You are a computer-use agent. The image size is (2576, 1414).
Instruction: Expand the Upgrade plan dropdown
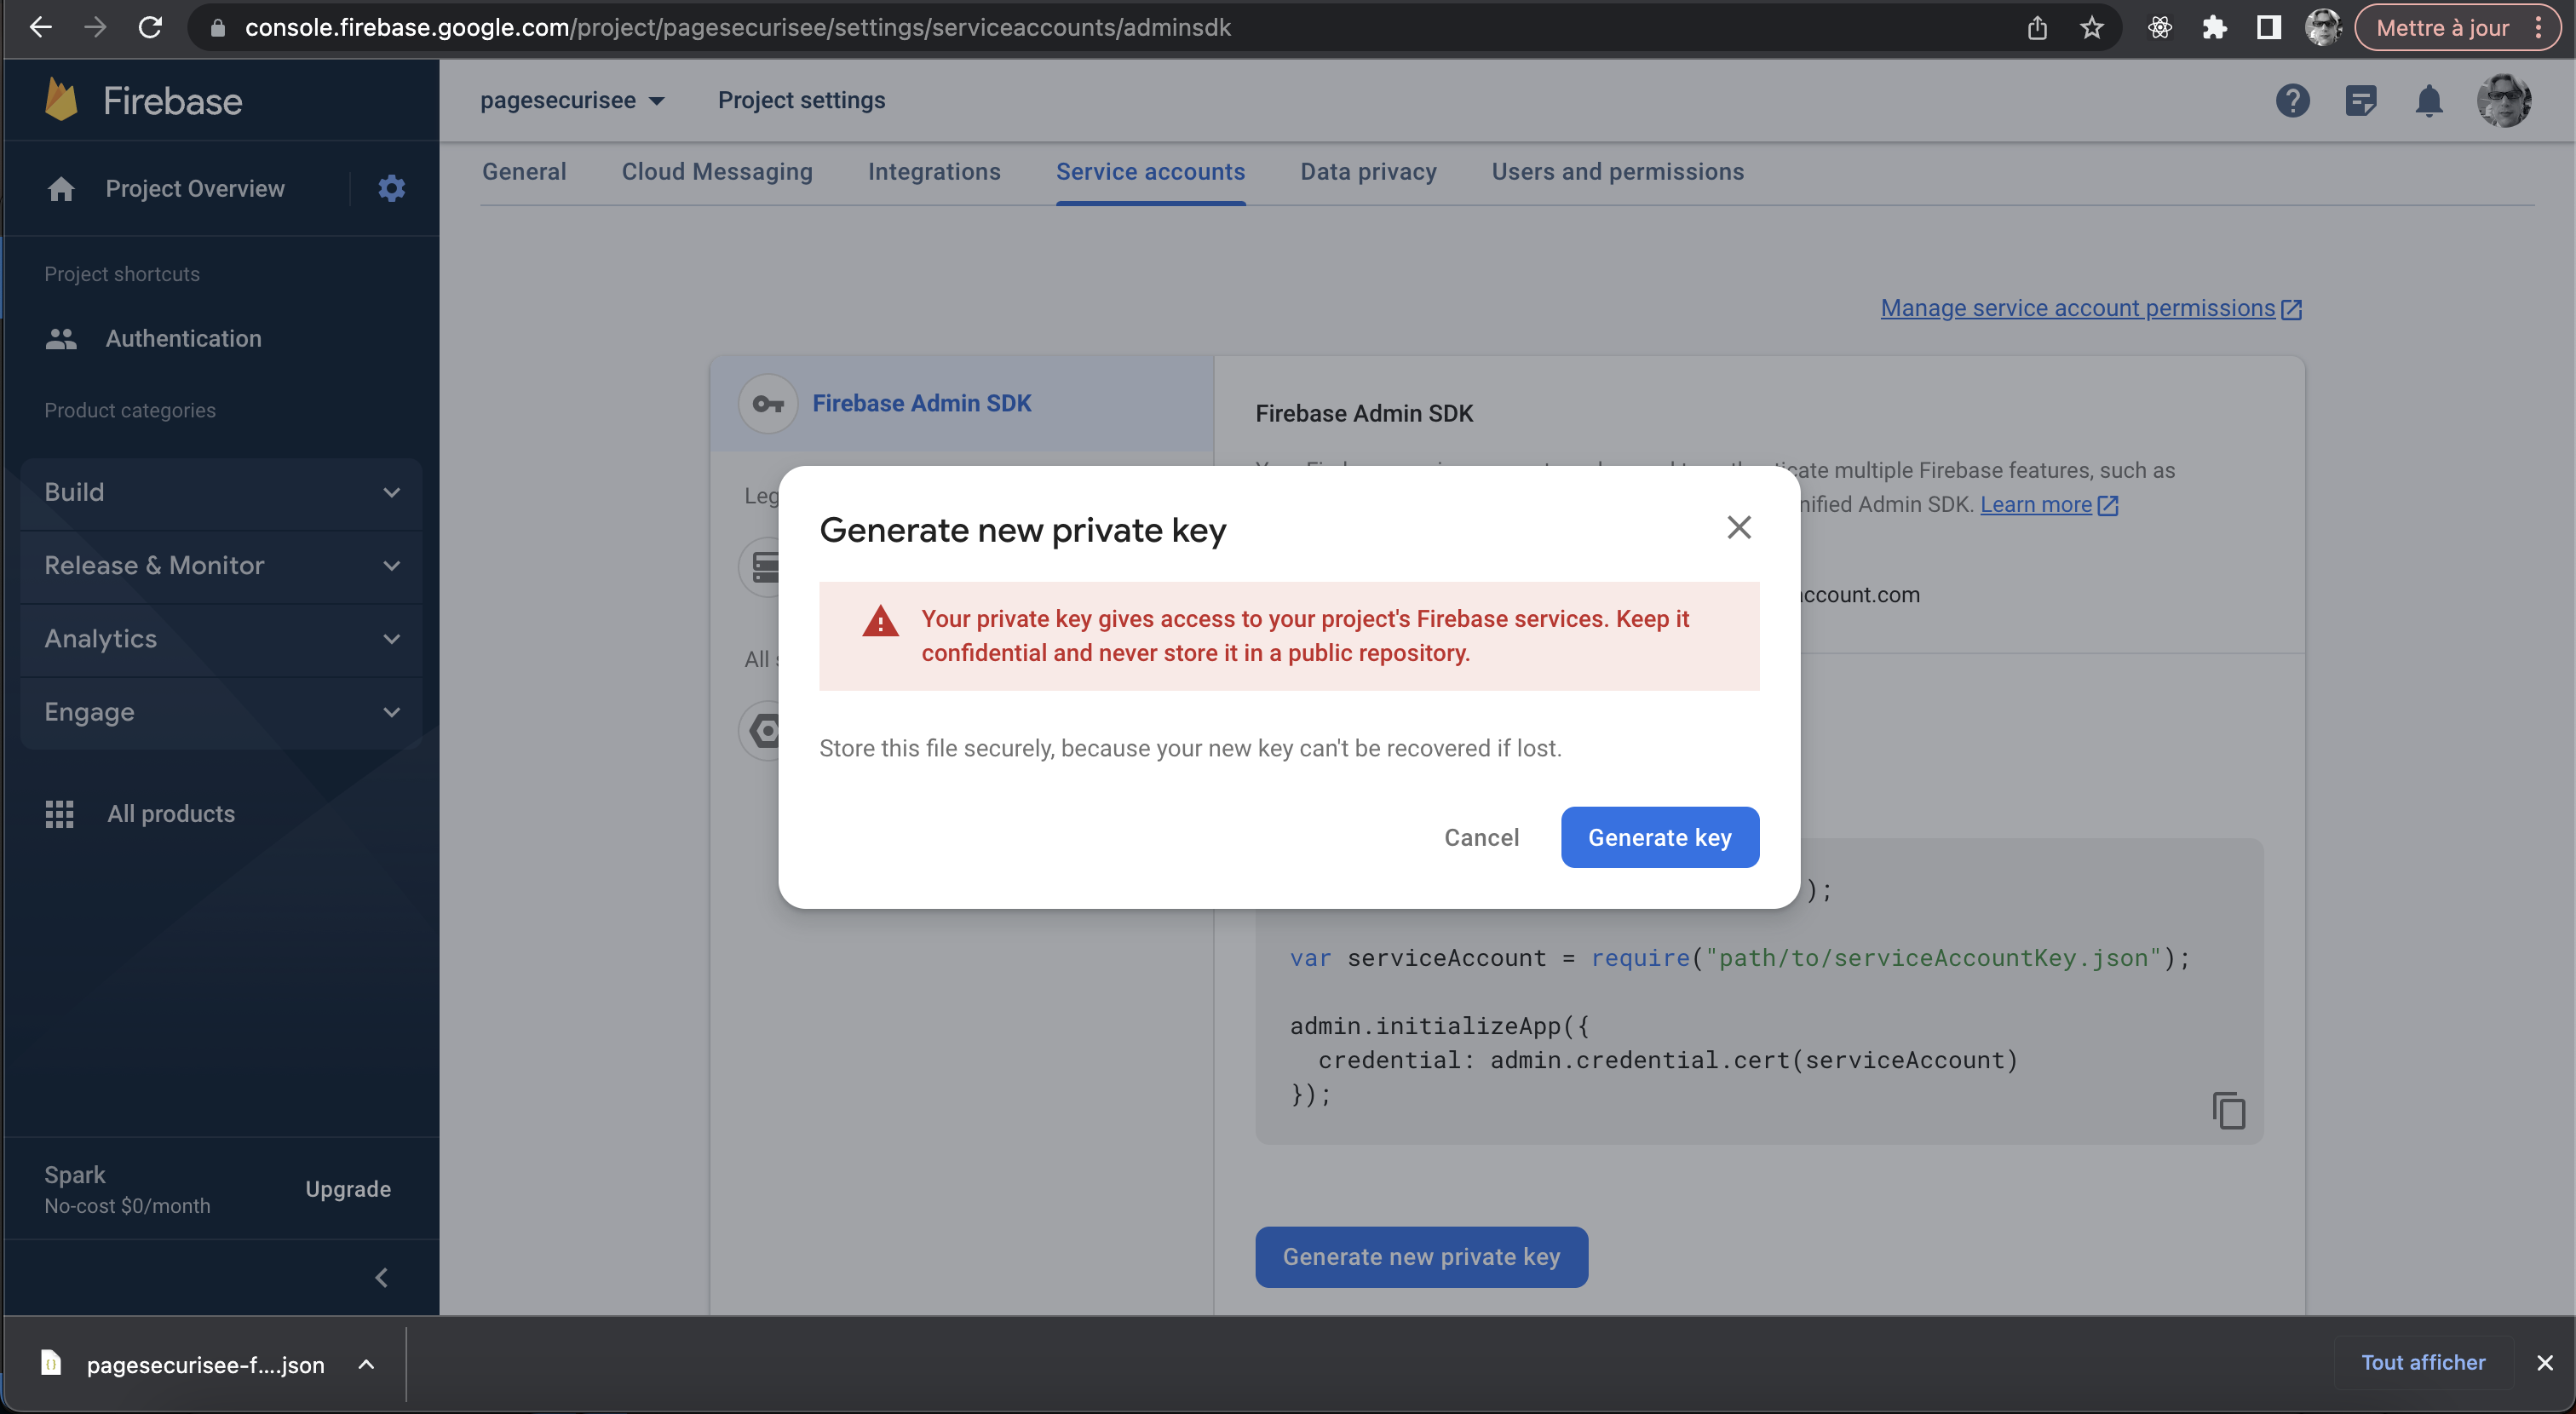[x=347, y=1187]
